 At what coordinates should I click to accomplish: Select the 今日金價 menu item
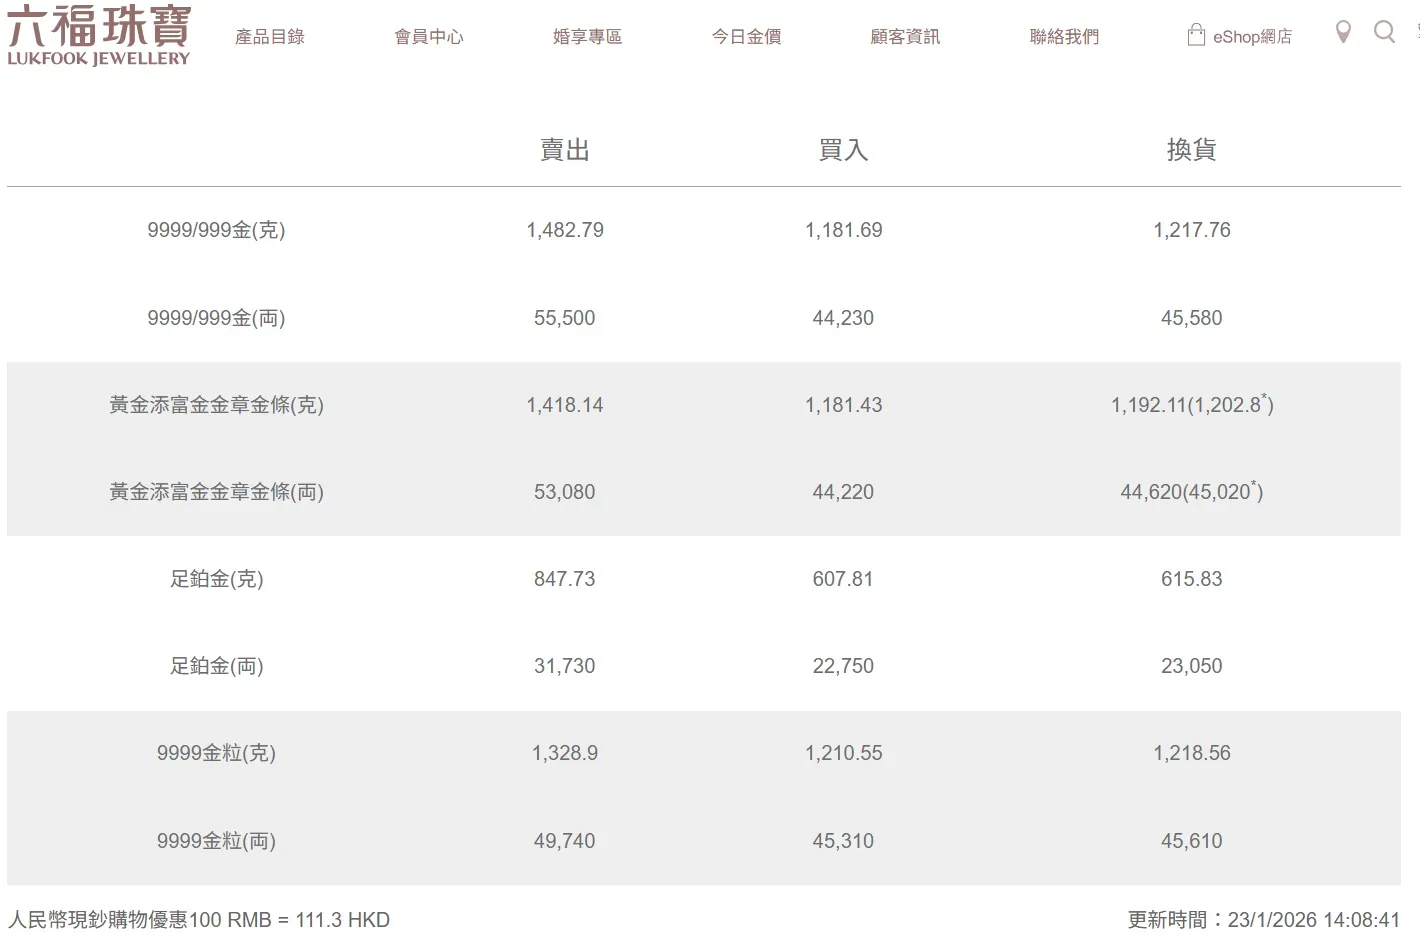(x=745, y=36)
